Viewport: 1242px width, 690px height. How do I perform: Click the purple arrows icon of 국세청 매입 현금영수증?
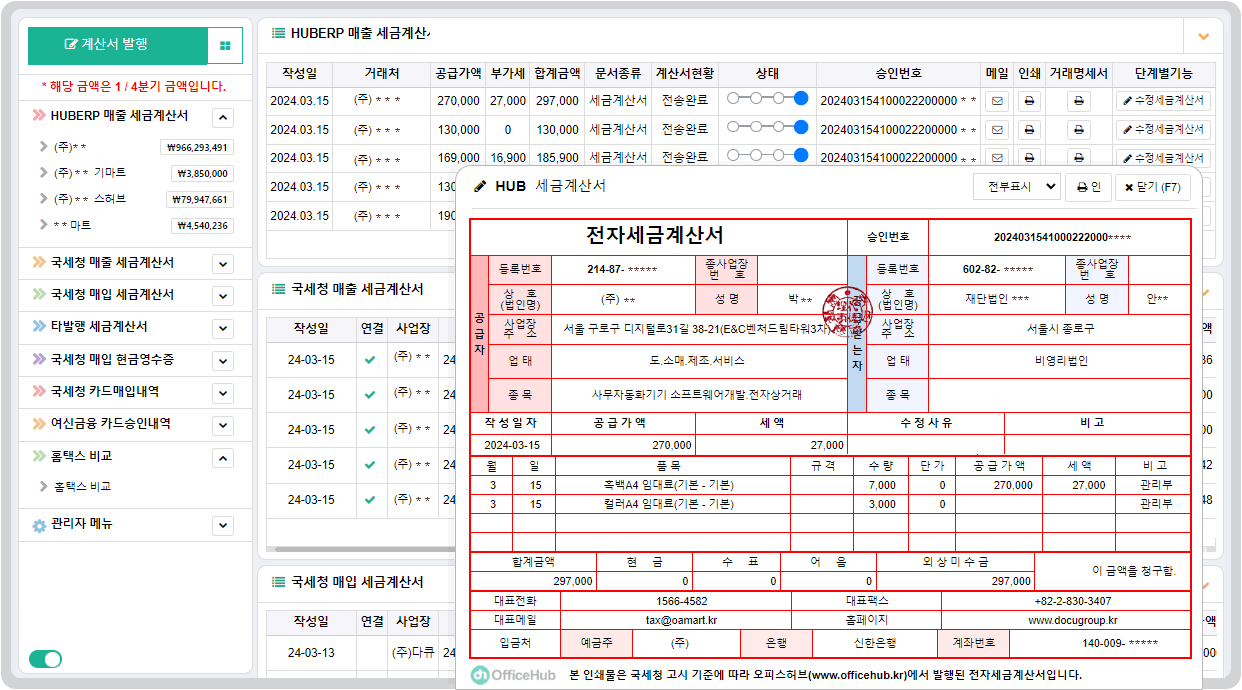click(39, 359)
